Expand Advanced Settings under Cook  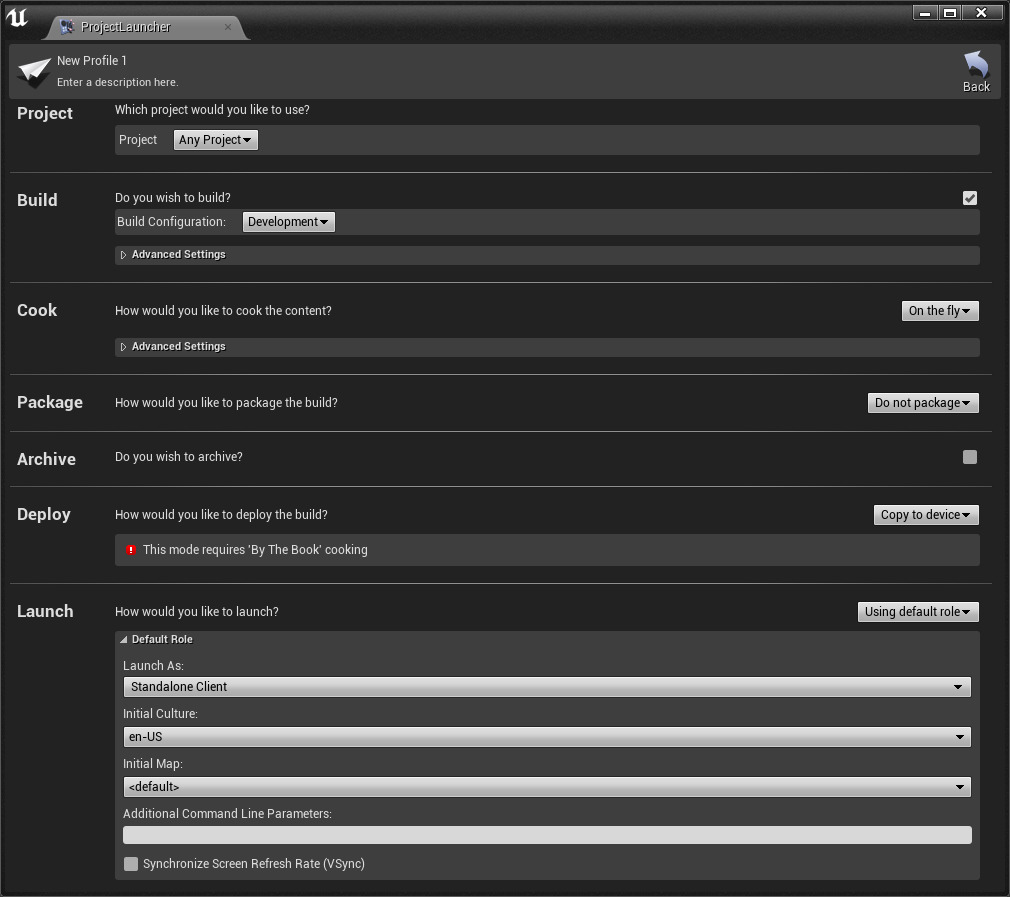point(172,347)
